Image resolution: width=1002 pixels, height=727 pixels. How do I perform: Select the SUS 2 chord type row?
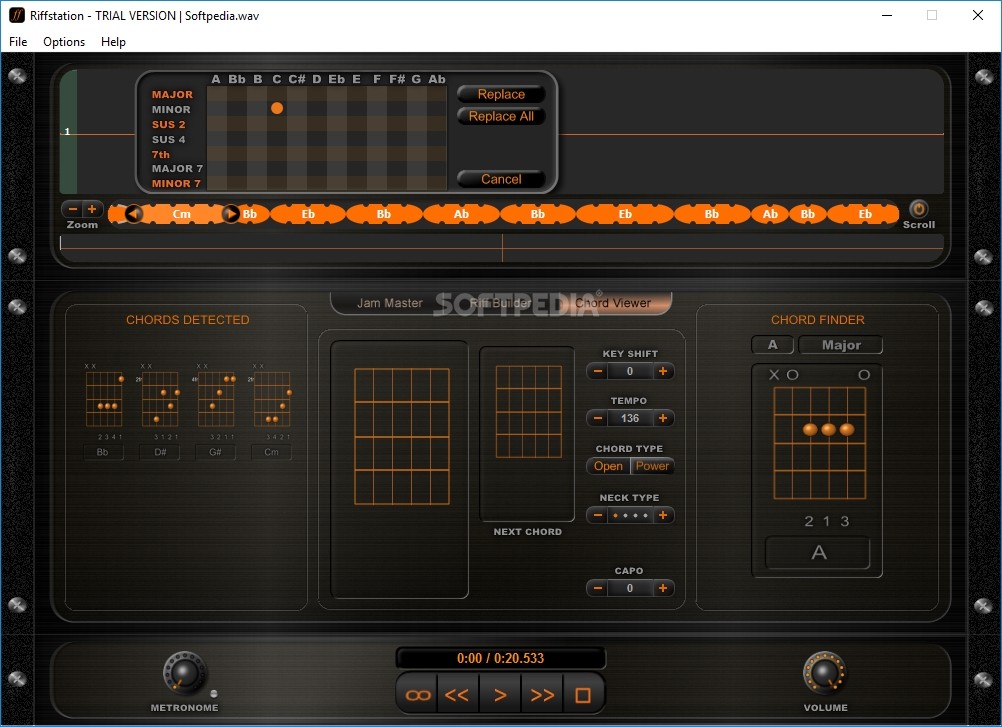[x=169, y=125]
